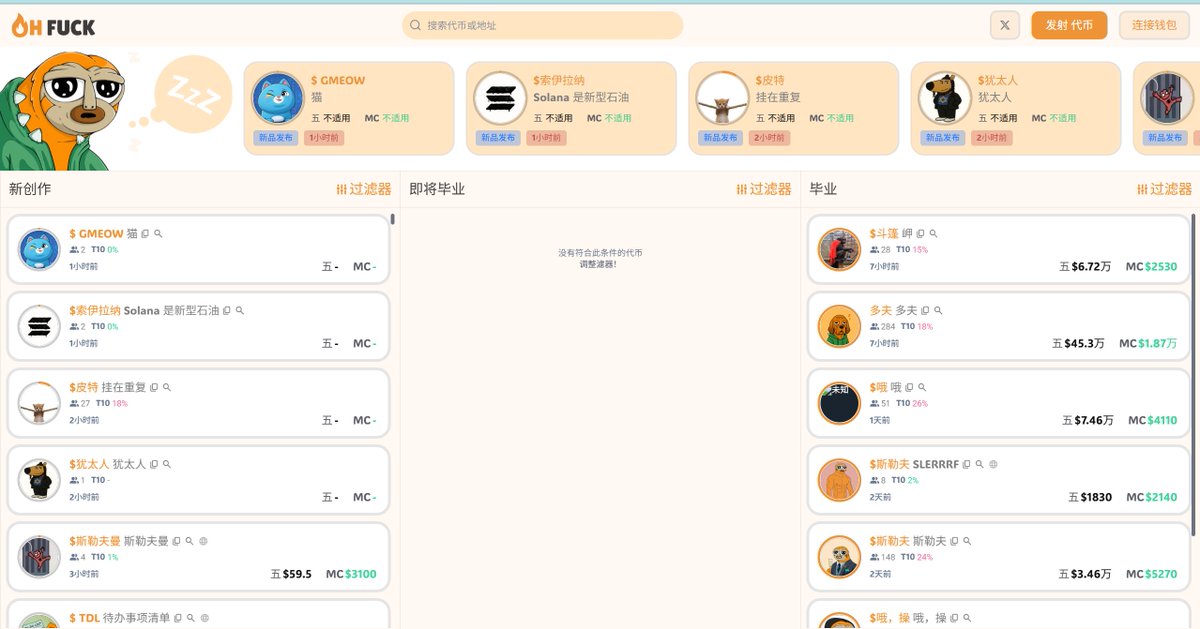Click 新品发布 badge on $ GMEOW card
The width and height of the screenshot is (1200, 629).
coord(276,138)
